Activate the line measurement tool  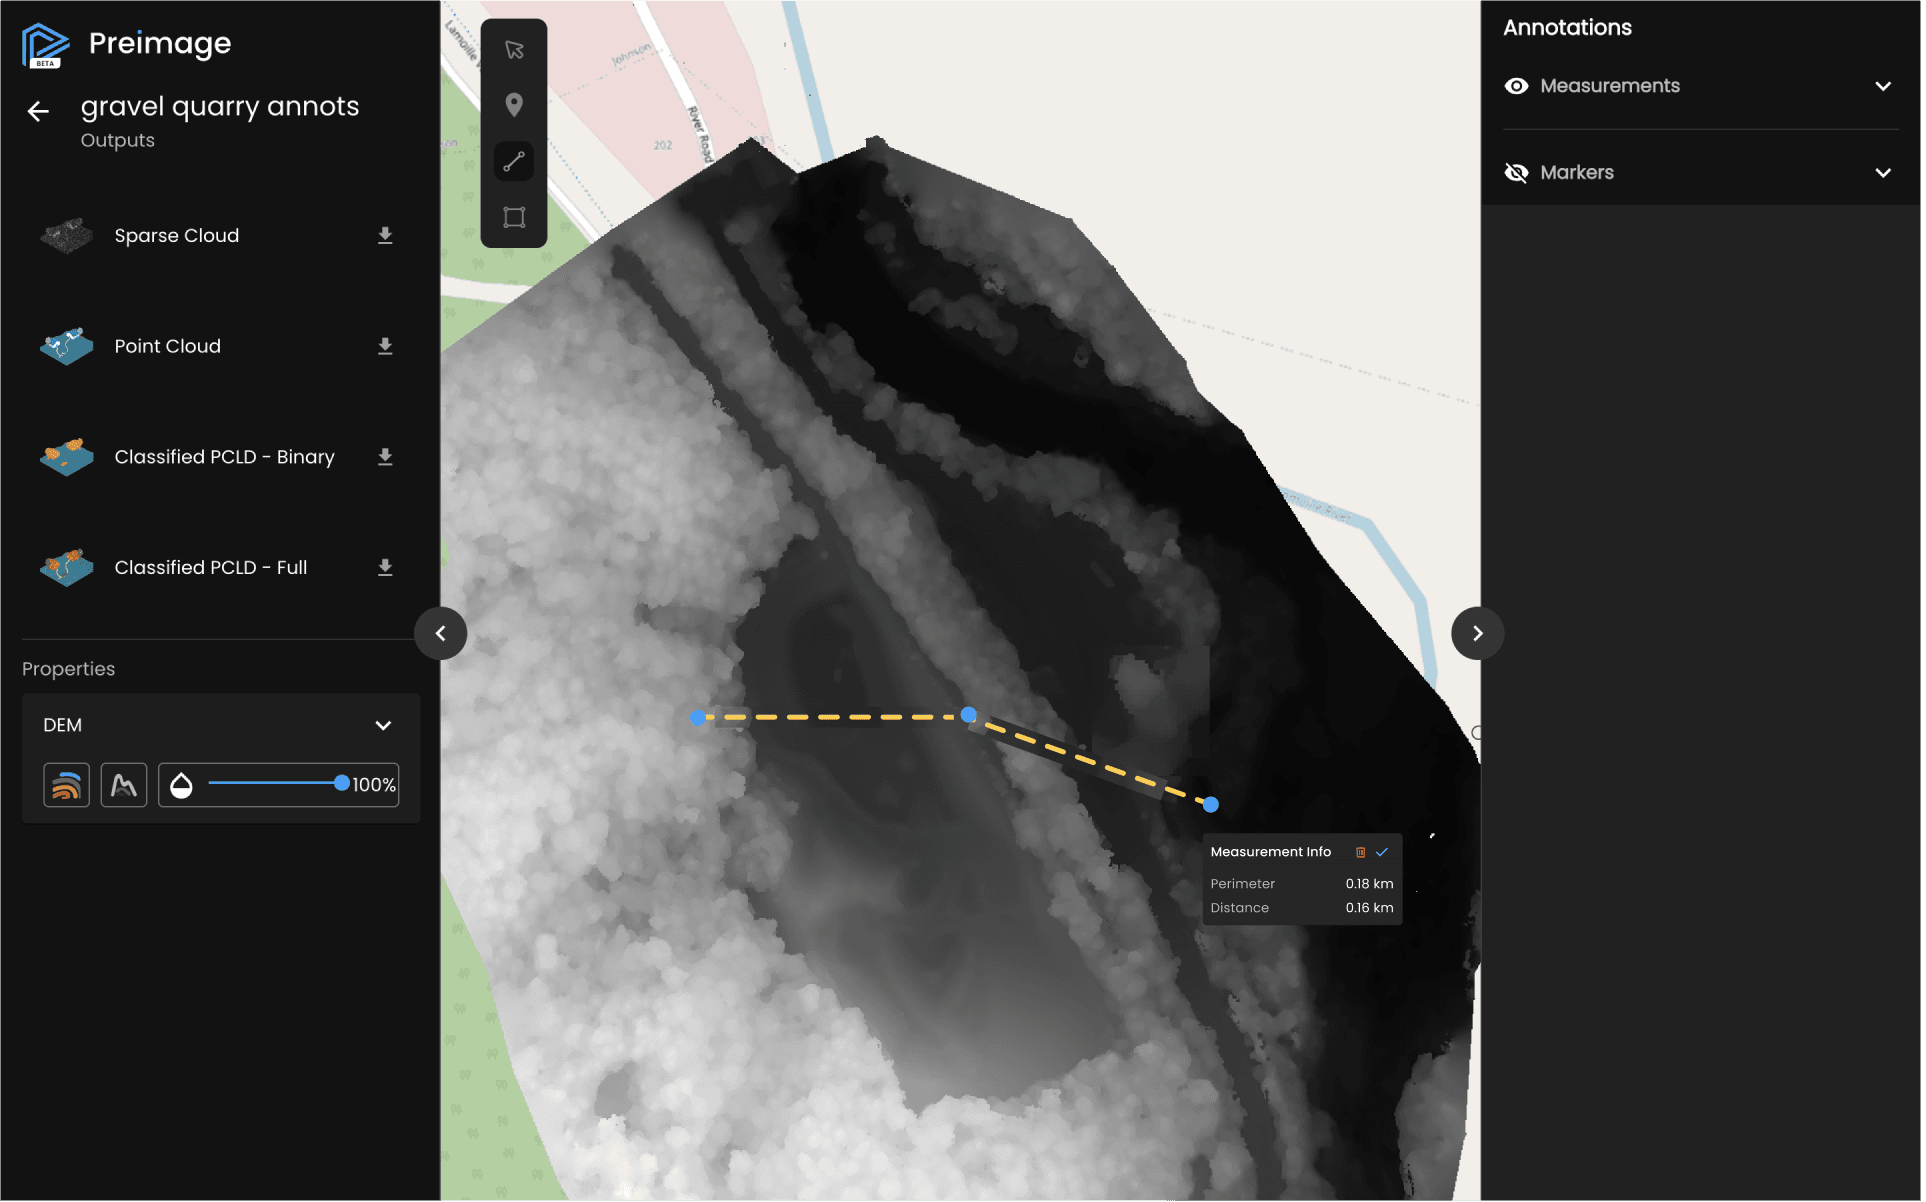(x=514, y=162)
